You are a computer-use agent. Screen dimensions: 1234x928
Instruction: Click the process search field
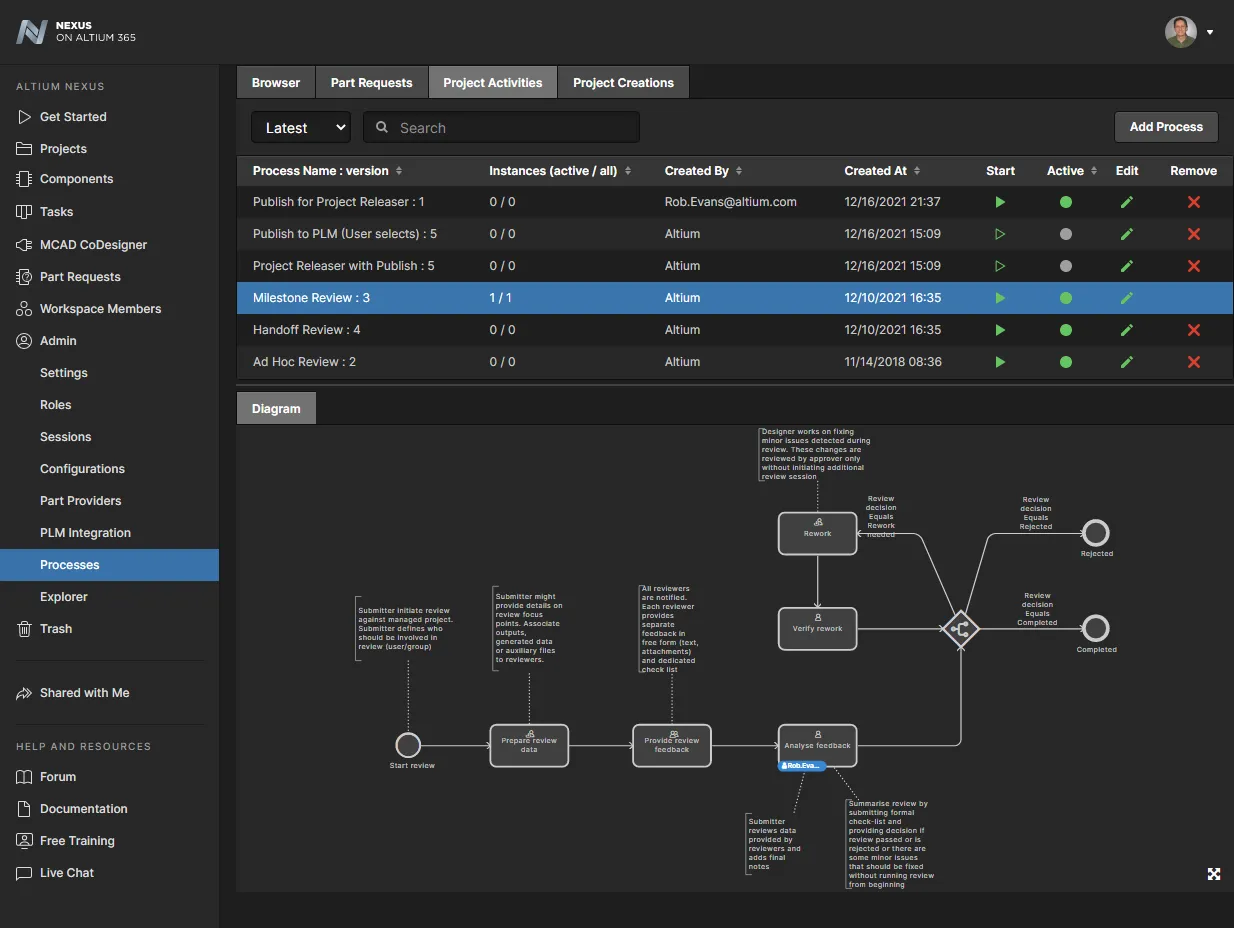pyautogui.click(x=500, y=127)
